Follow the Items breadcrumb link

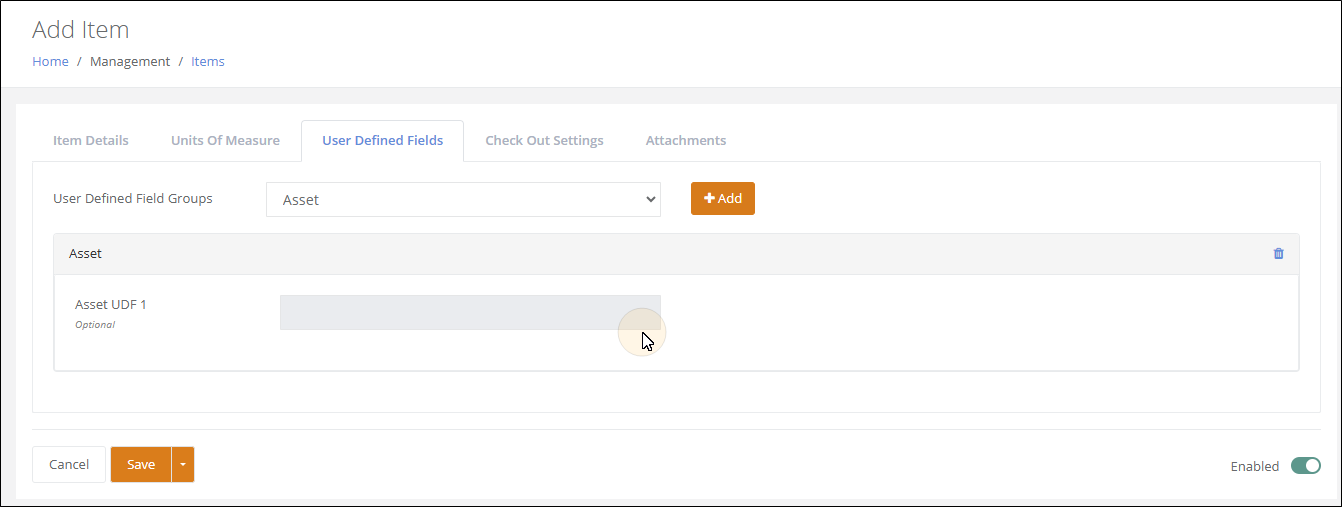pyautogui.click(x=208, y=61)
